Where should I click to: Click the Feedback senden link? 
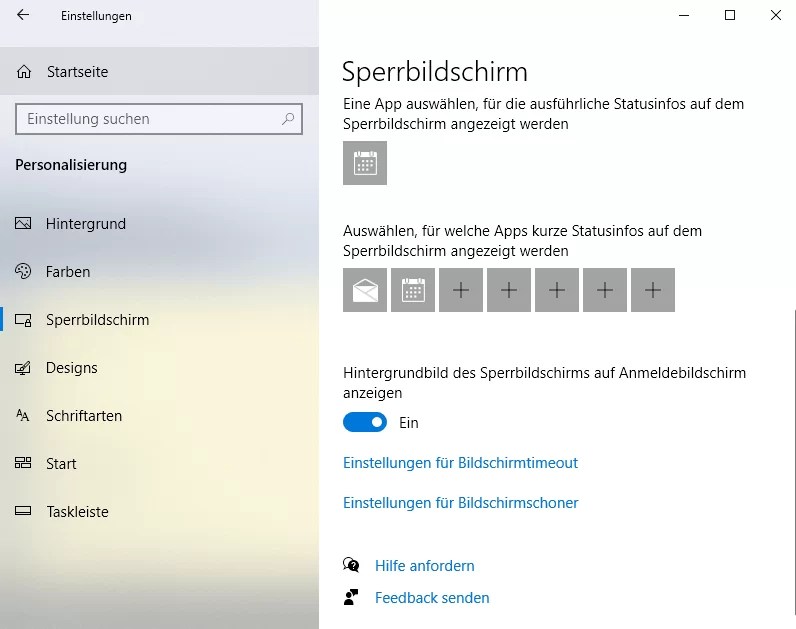432,598
